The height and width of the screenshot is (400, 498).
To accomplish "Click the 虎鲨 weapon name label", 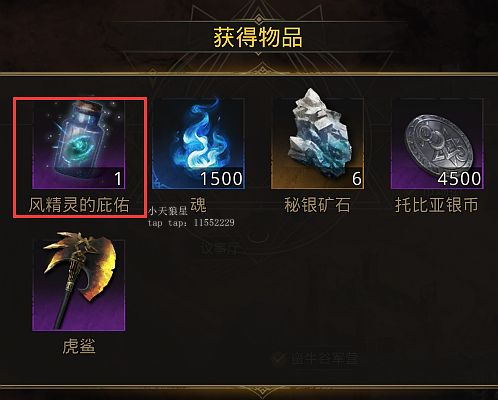I will coord(79,346).
